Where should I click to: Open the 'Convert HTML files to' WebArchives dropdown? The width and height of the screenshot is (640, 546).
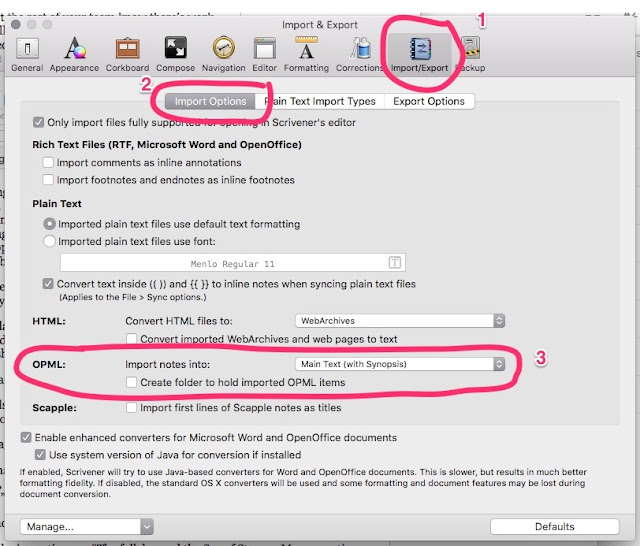(x=400, y=321)
